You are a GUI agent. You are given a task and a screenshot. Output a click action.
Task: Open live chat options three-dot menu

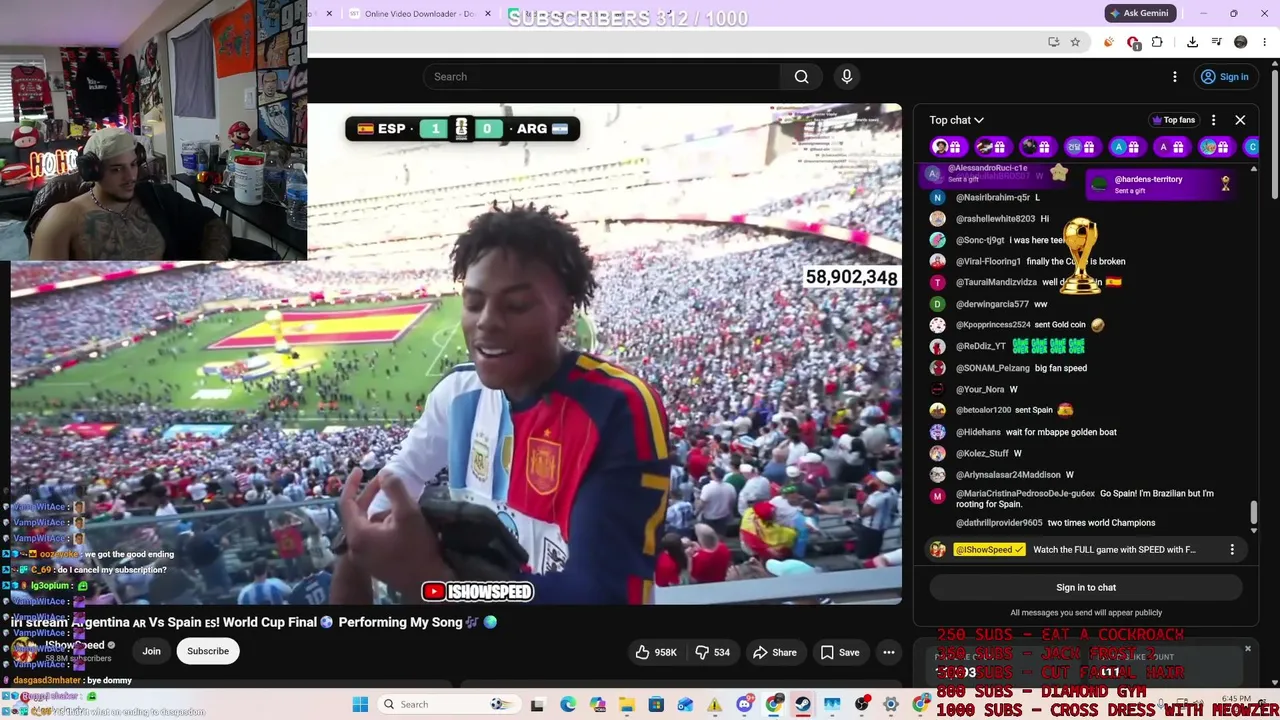click(x=1213, y=120)
